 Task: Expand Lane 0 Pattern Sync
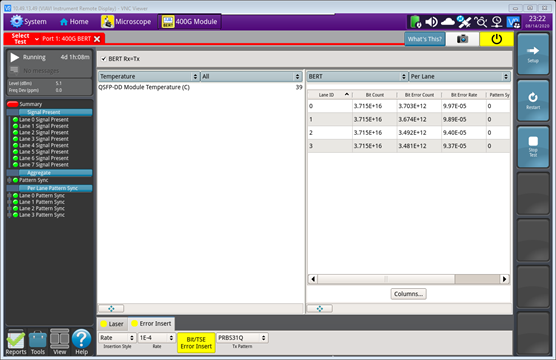coord(10,195)
